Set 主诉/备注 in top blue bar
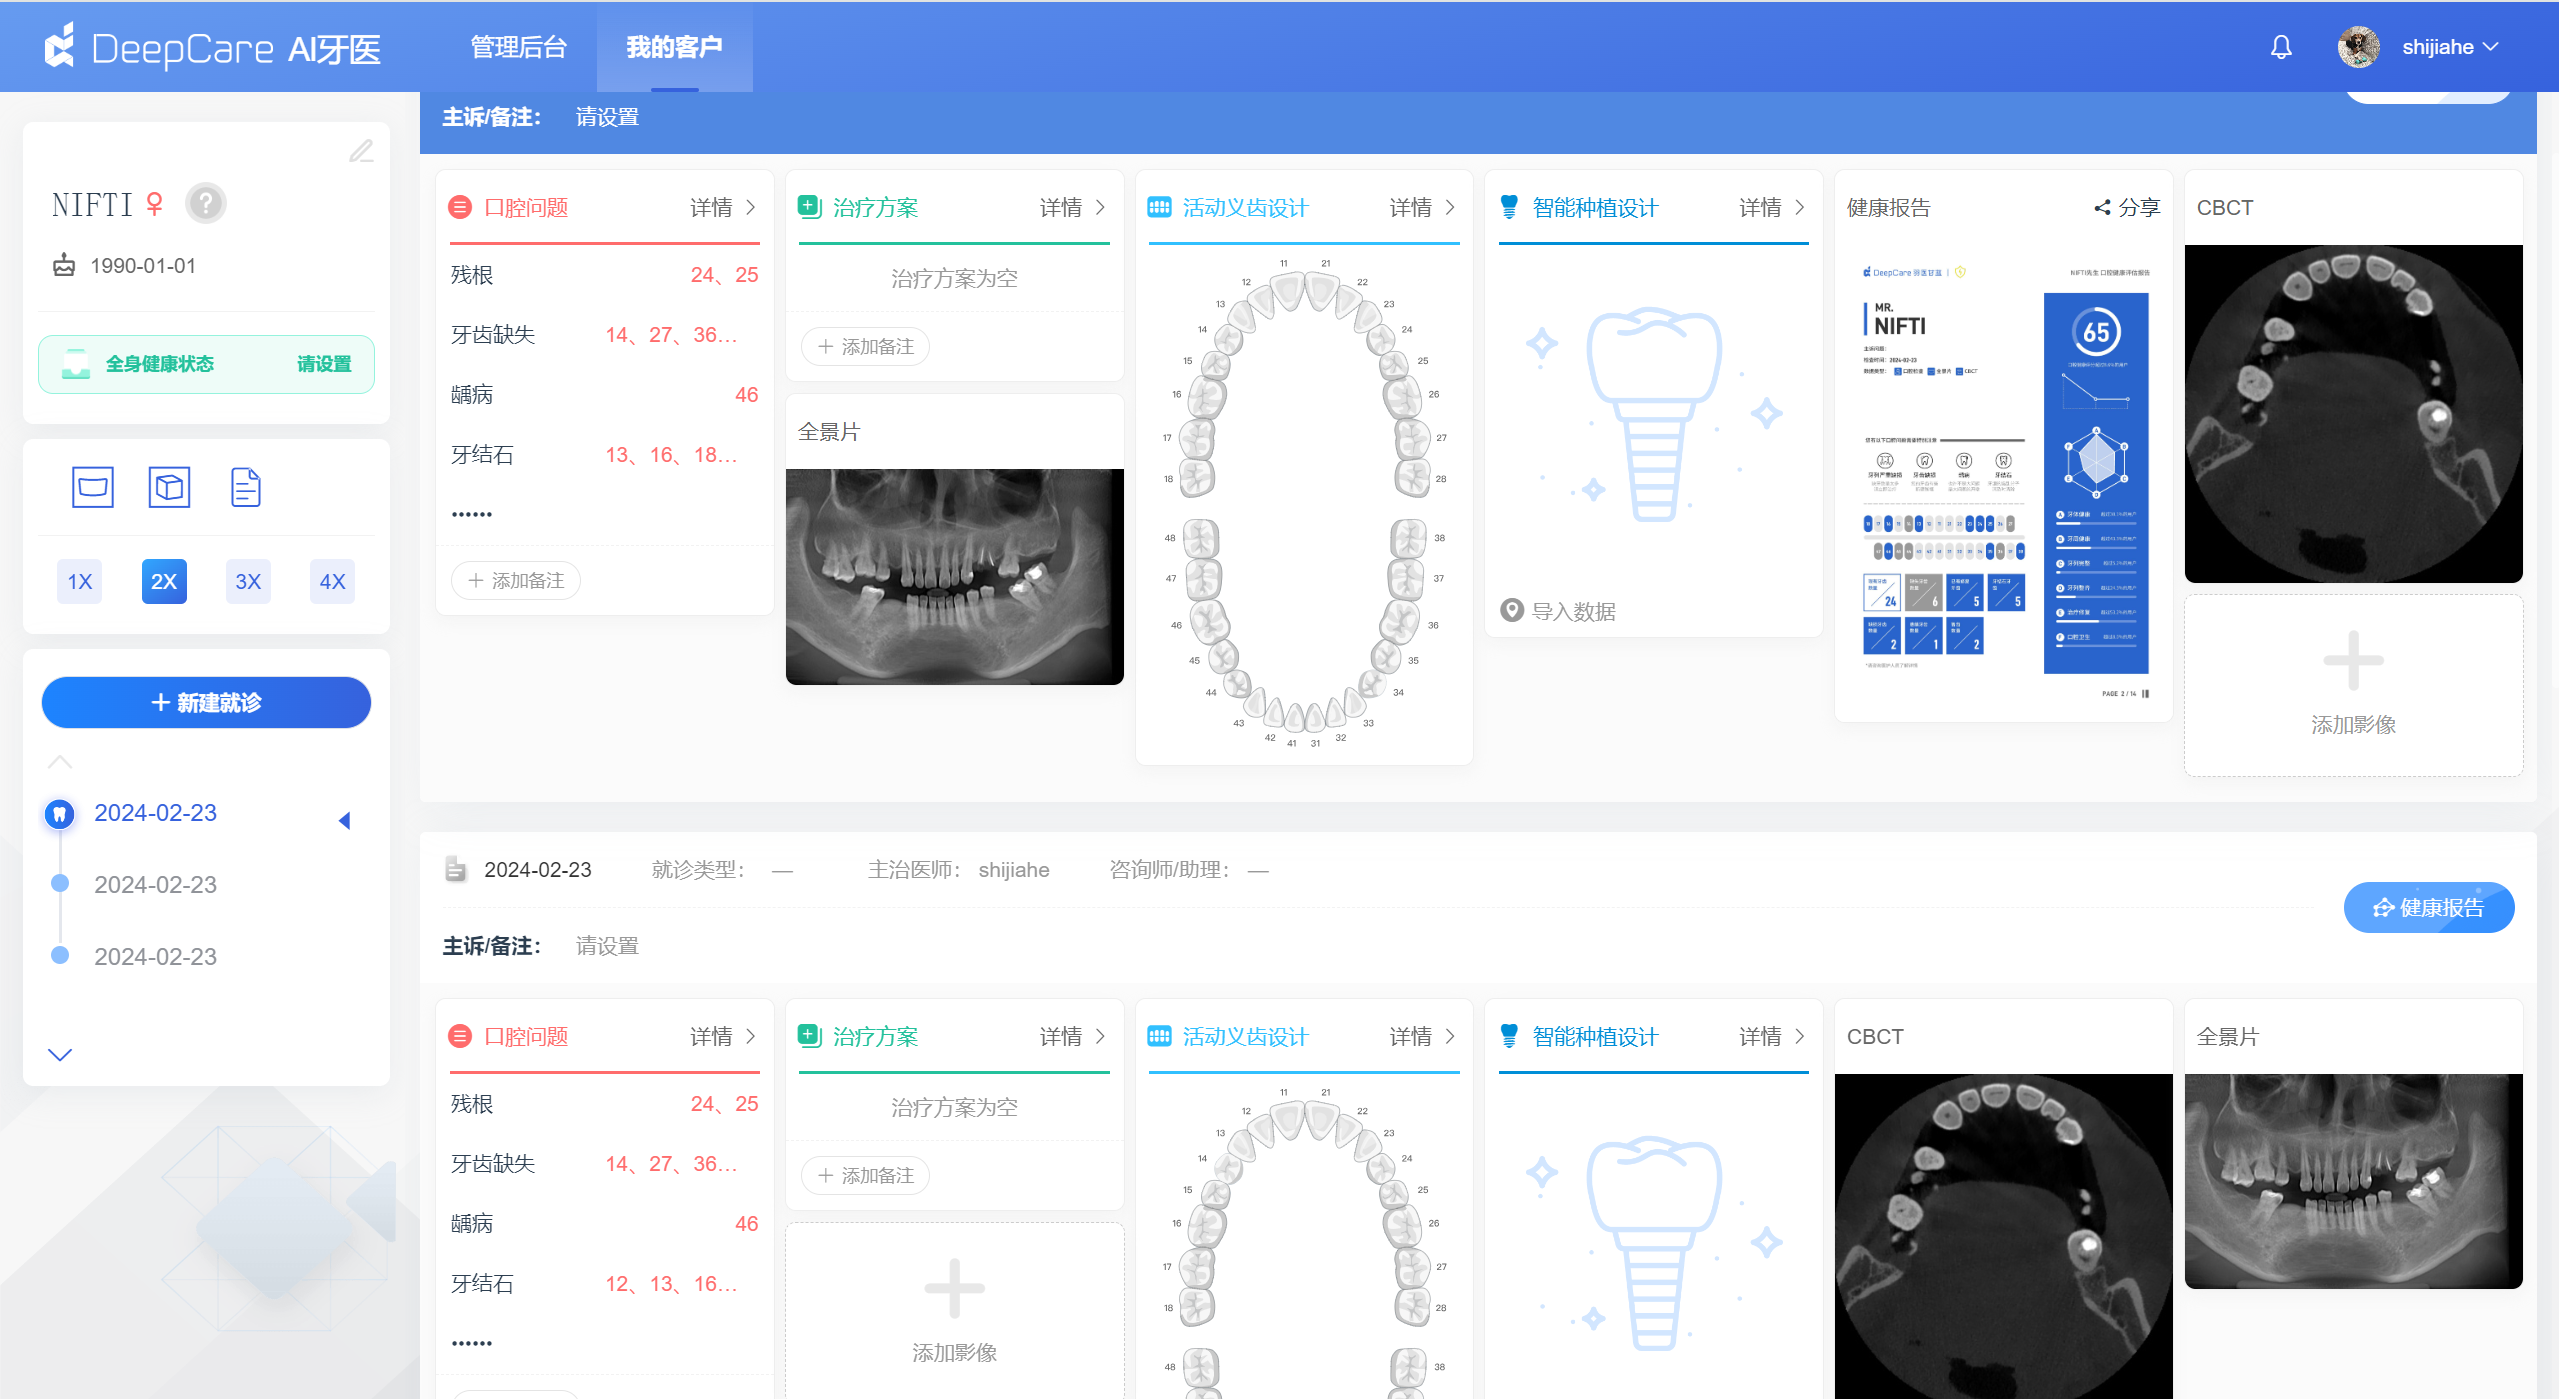The height and width of the screenshot is (1399, 2559). (x=607, y=117)
